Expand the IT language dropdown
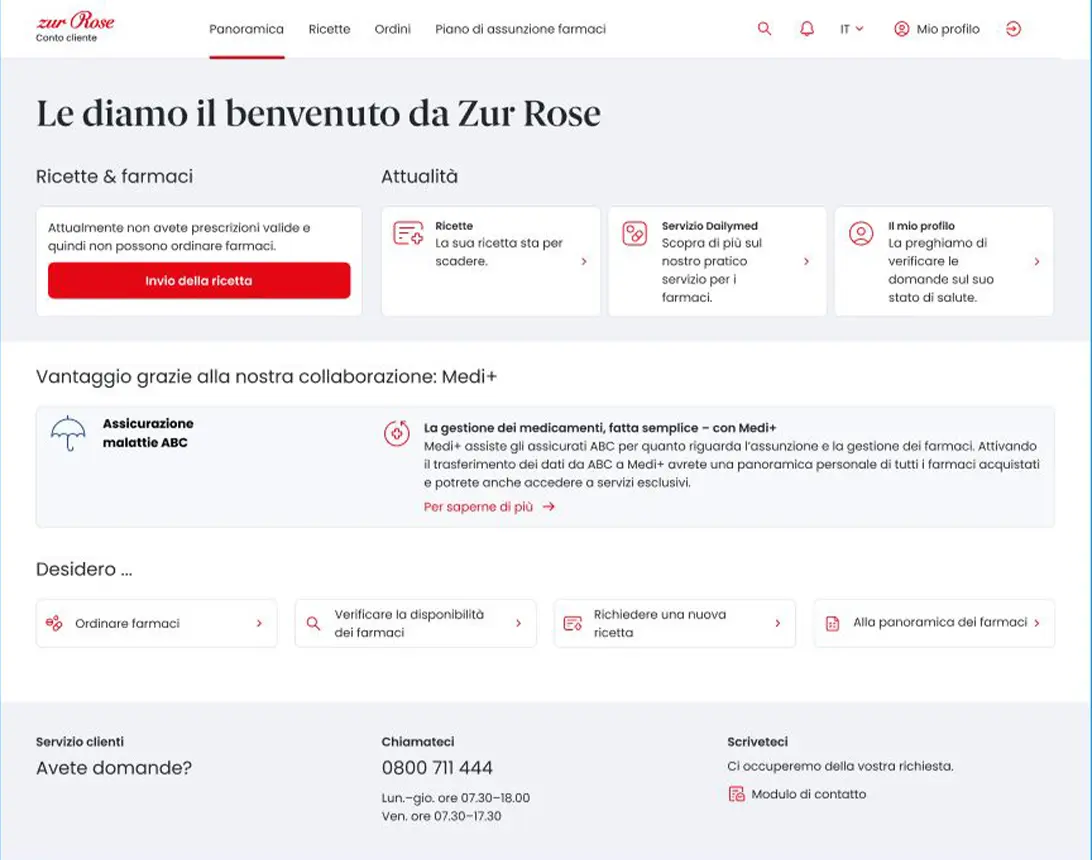The width and height of the screenshot is (1092, 860). coord(851,29)
